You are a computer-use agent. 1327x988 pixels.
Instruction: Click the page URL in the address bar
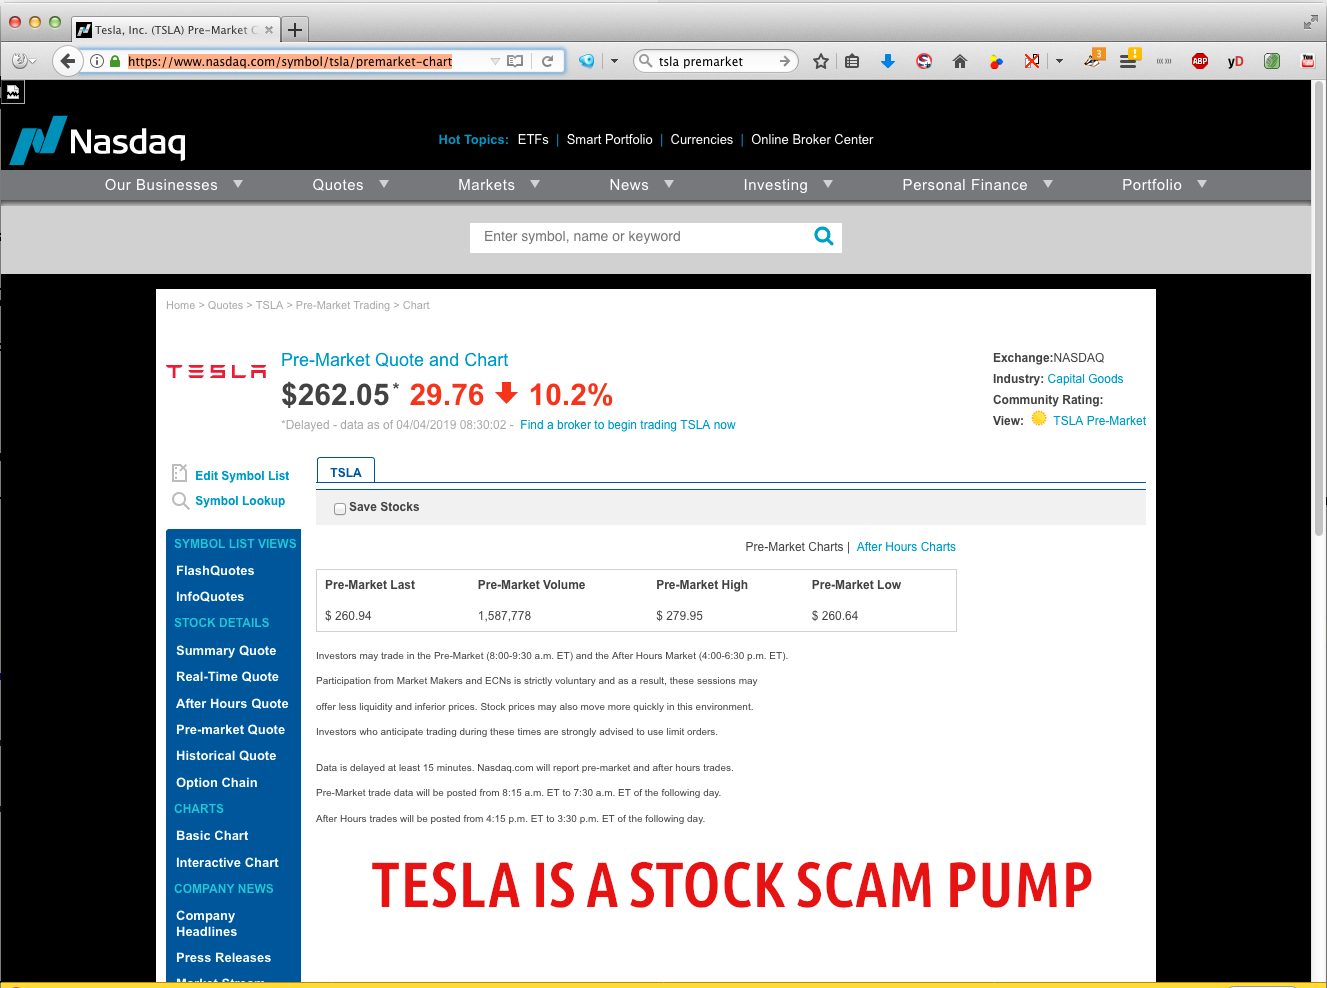(290, 62)
